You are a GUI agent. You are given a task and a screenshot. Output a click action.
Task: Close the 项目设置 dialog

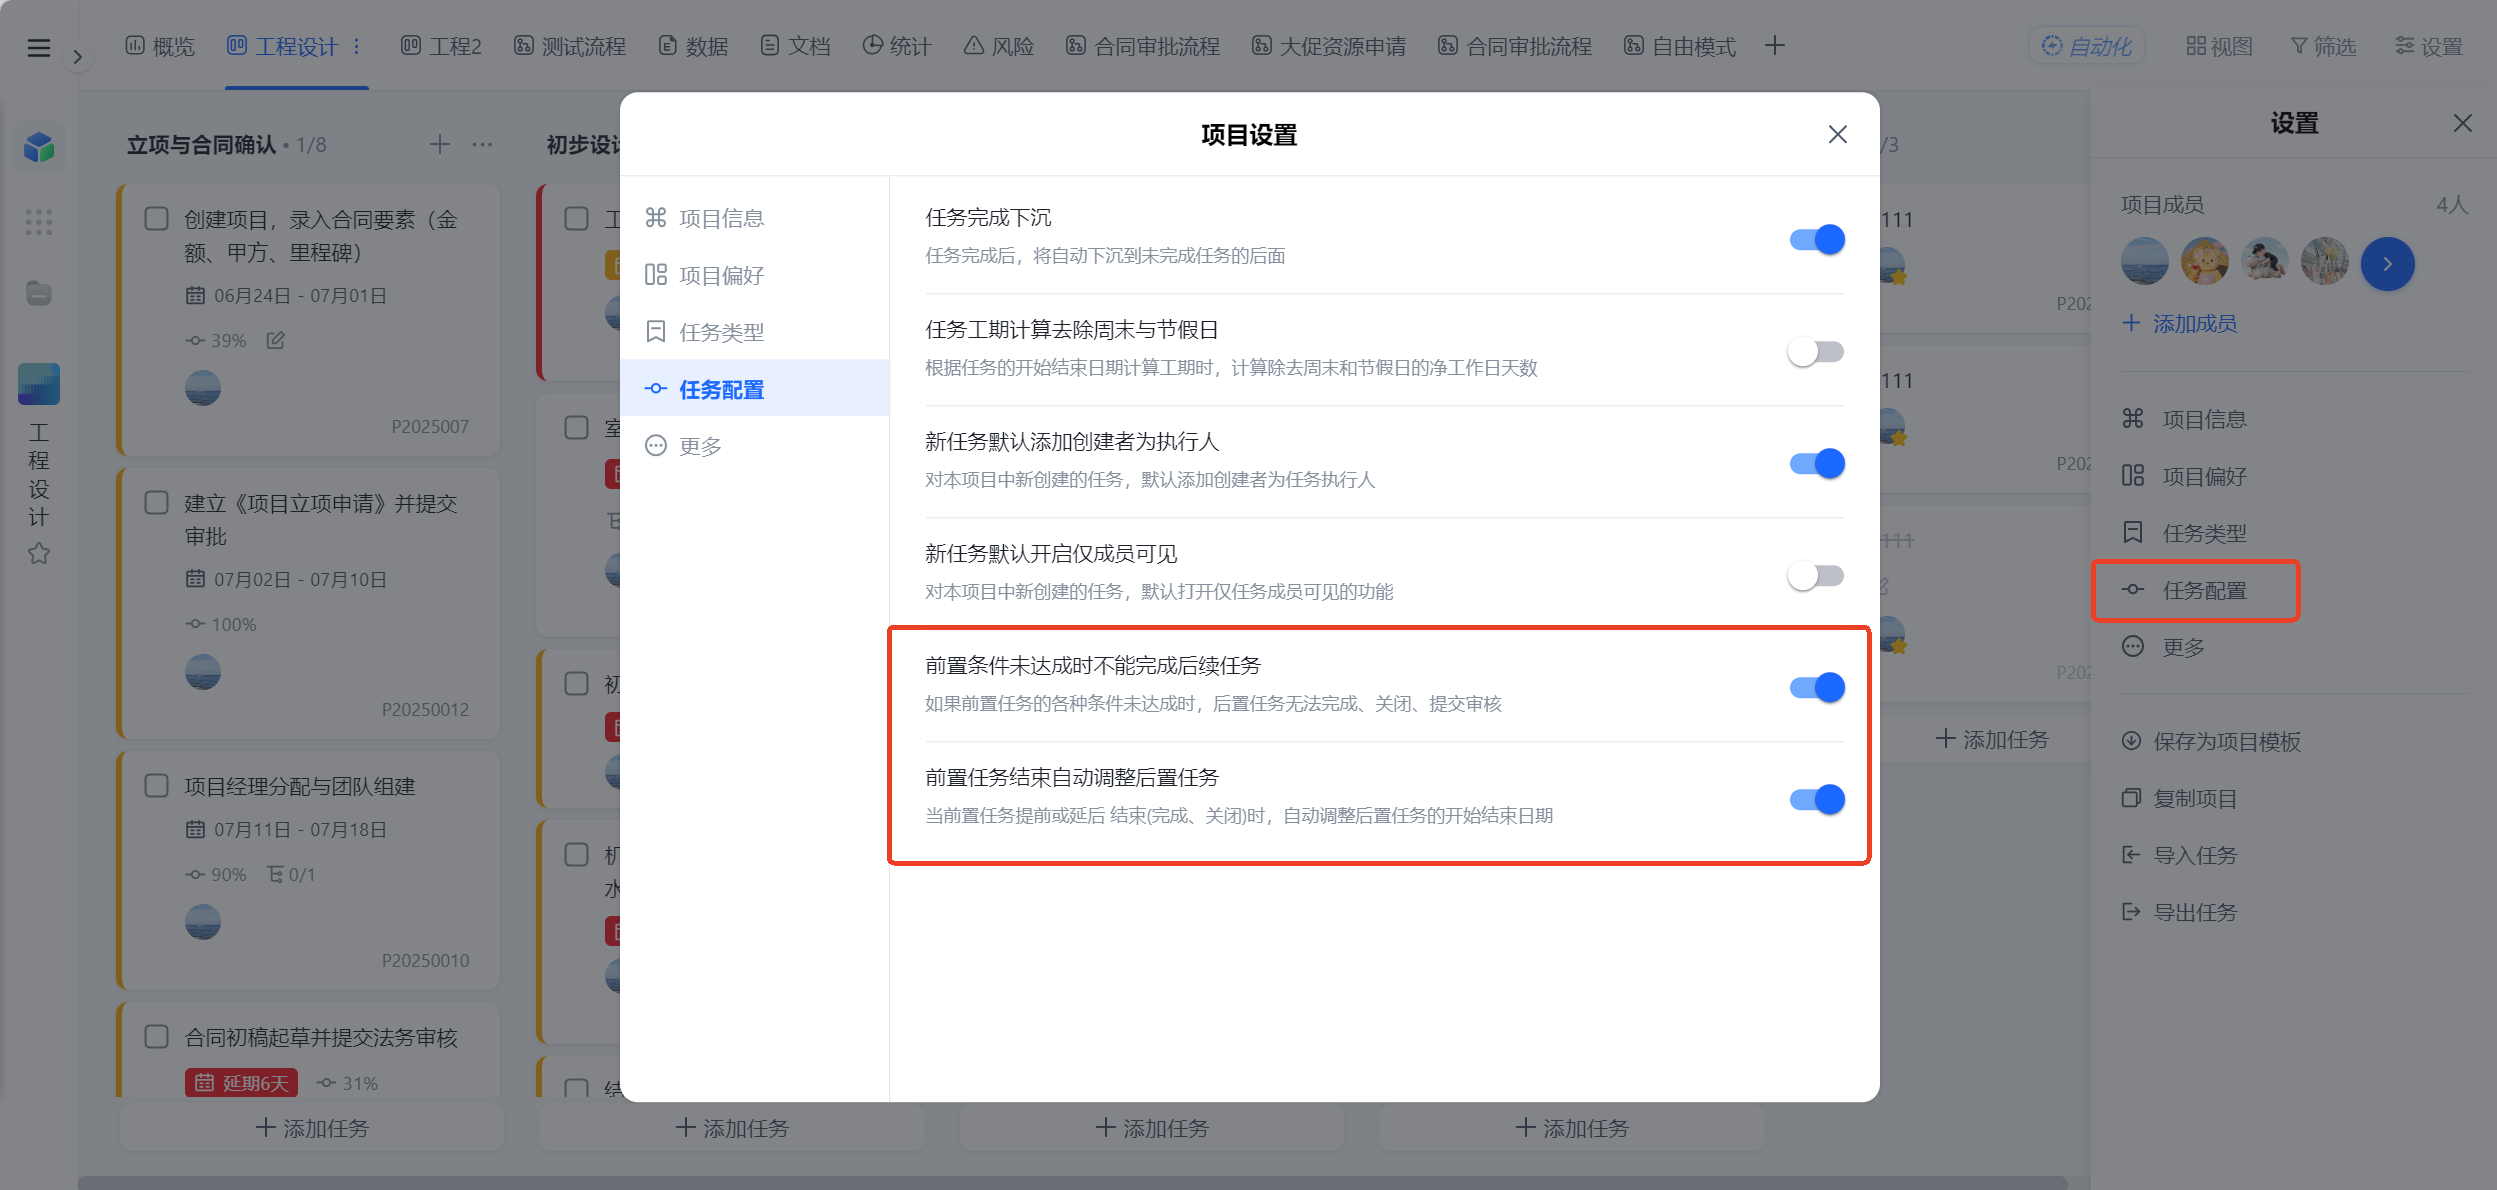click(x=1838, y=134)
